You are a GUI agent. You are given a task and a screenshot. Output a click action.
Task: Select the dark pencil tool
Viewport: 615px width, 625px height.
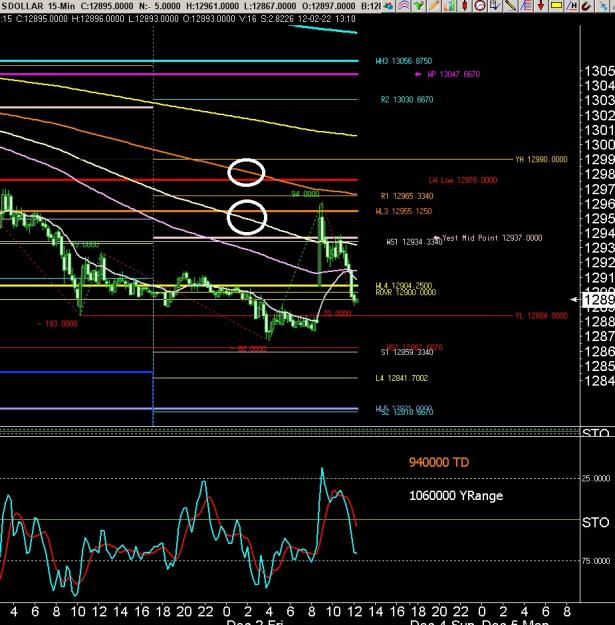tap(511, 6)
